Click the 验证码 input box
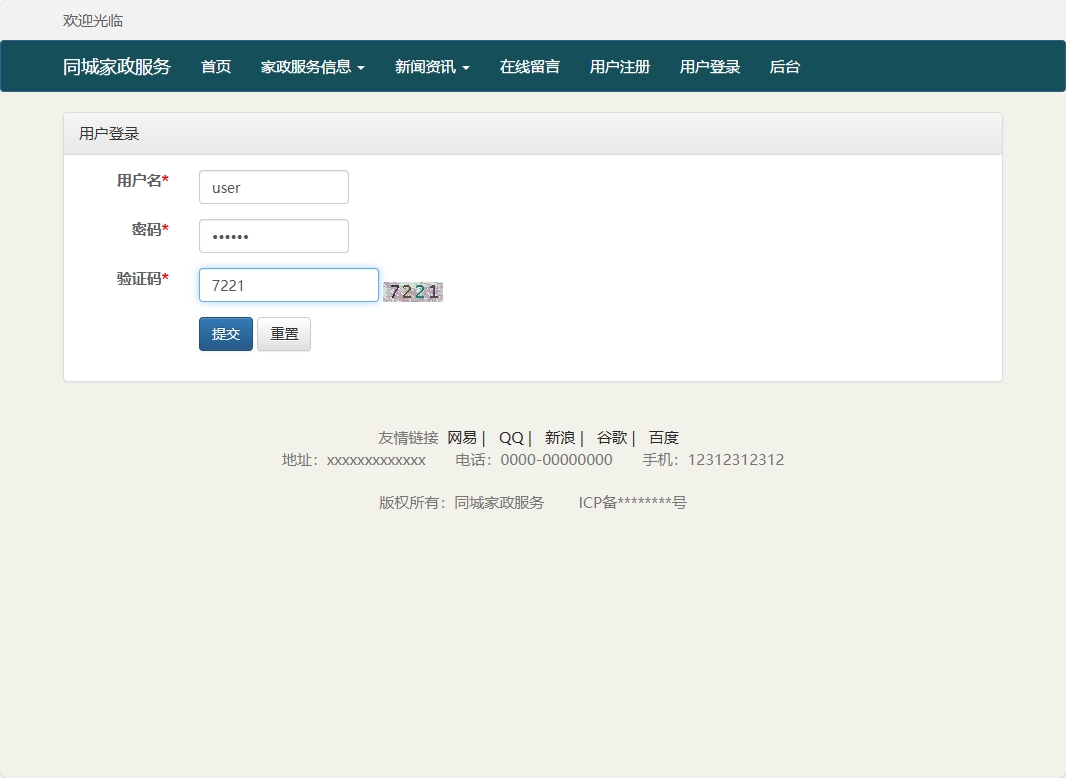This screenshot has height=778, width=1066. [x=288, y=285]
